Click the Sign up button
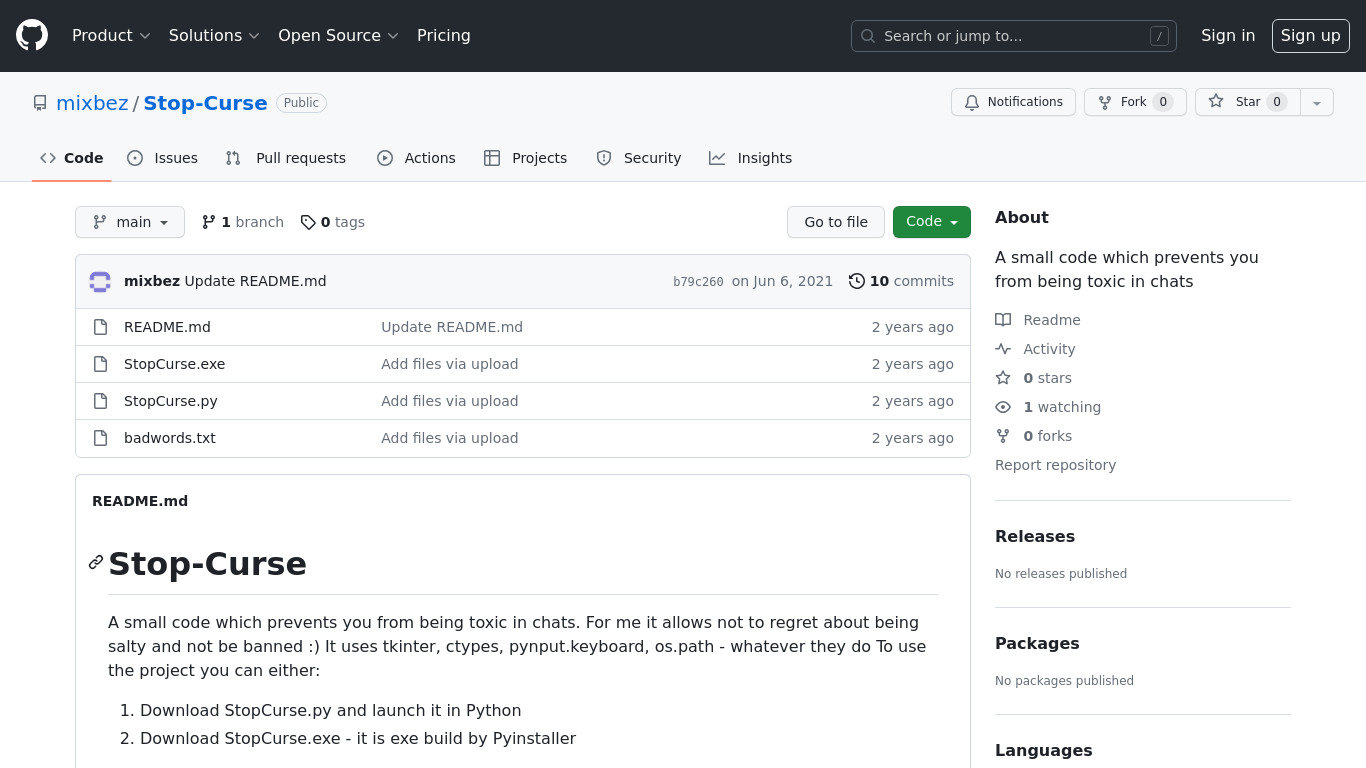Screen dimensions: 1366x768 (x=1311, y=35)
